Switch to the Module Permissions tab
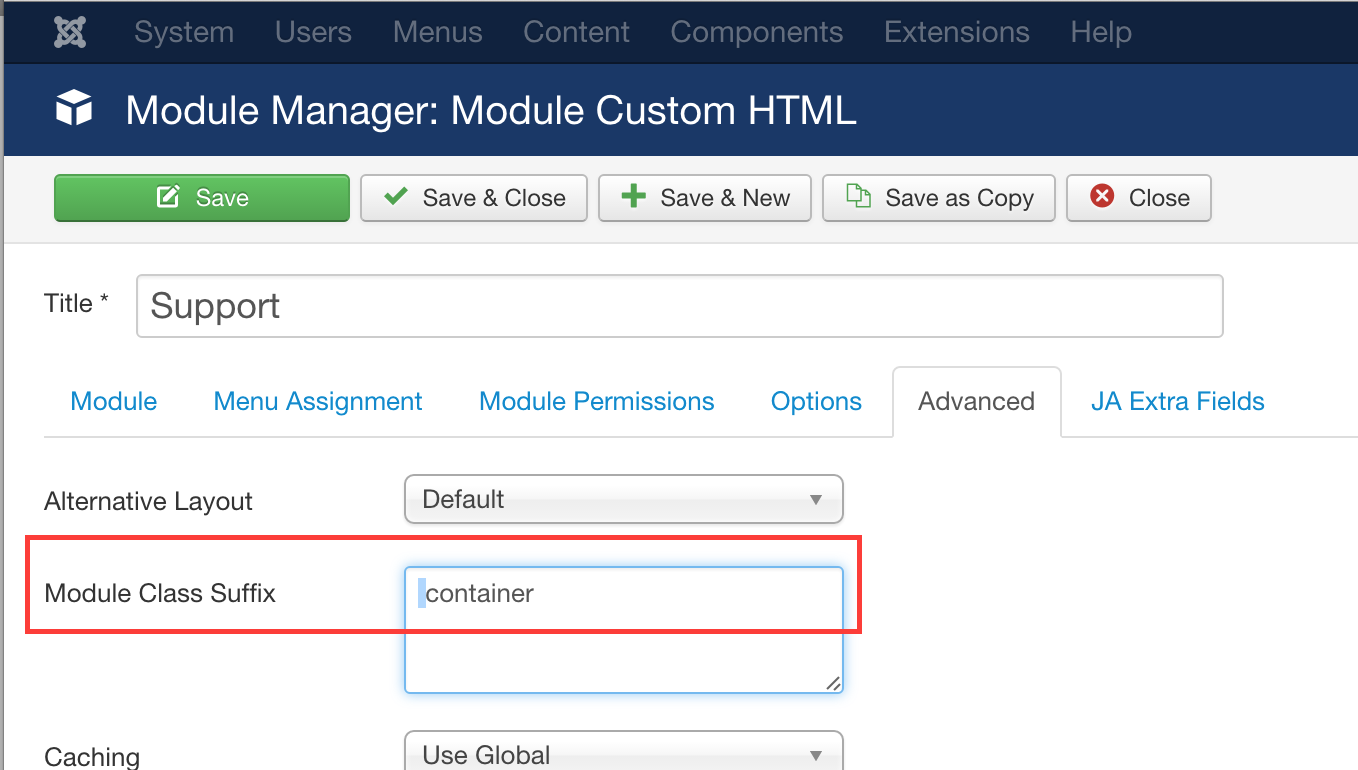This screenshot has height=770, width=1358. pyautogui.click(x=597, y=402)
